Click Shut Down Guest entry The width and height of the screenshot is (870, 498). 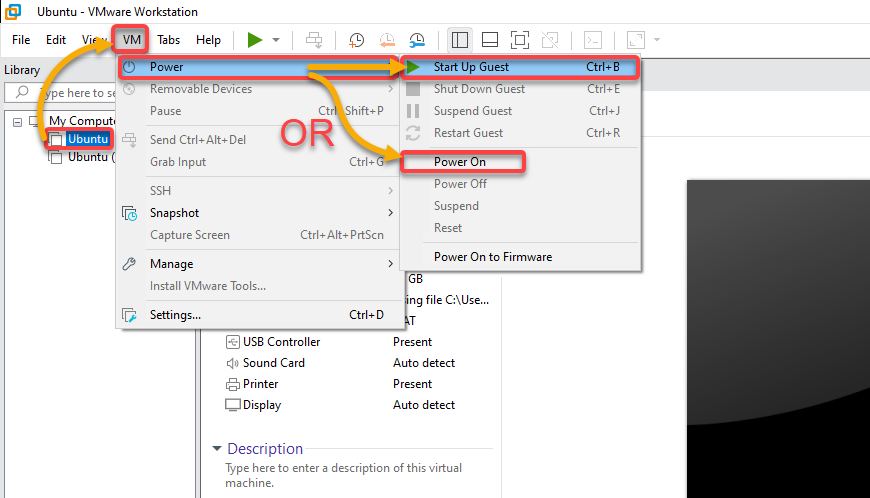click(520, 89)
